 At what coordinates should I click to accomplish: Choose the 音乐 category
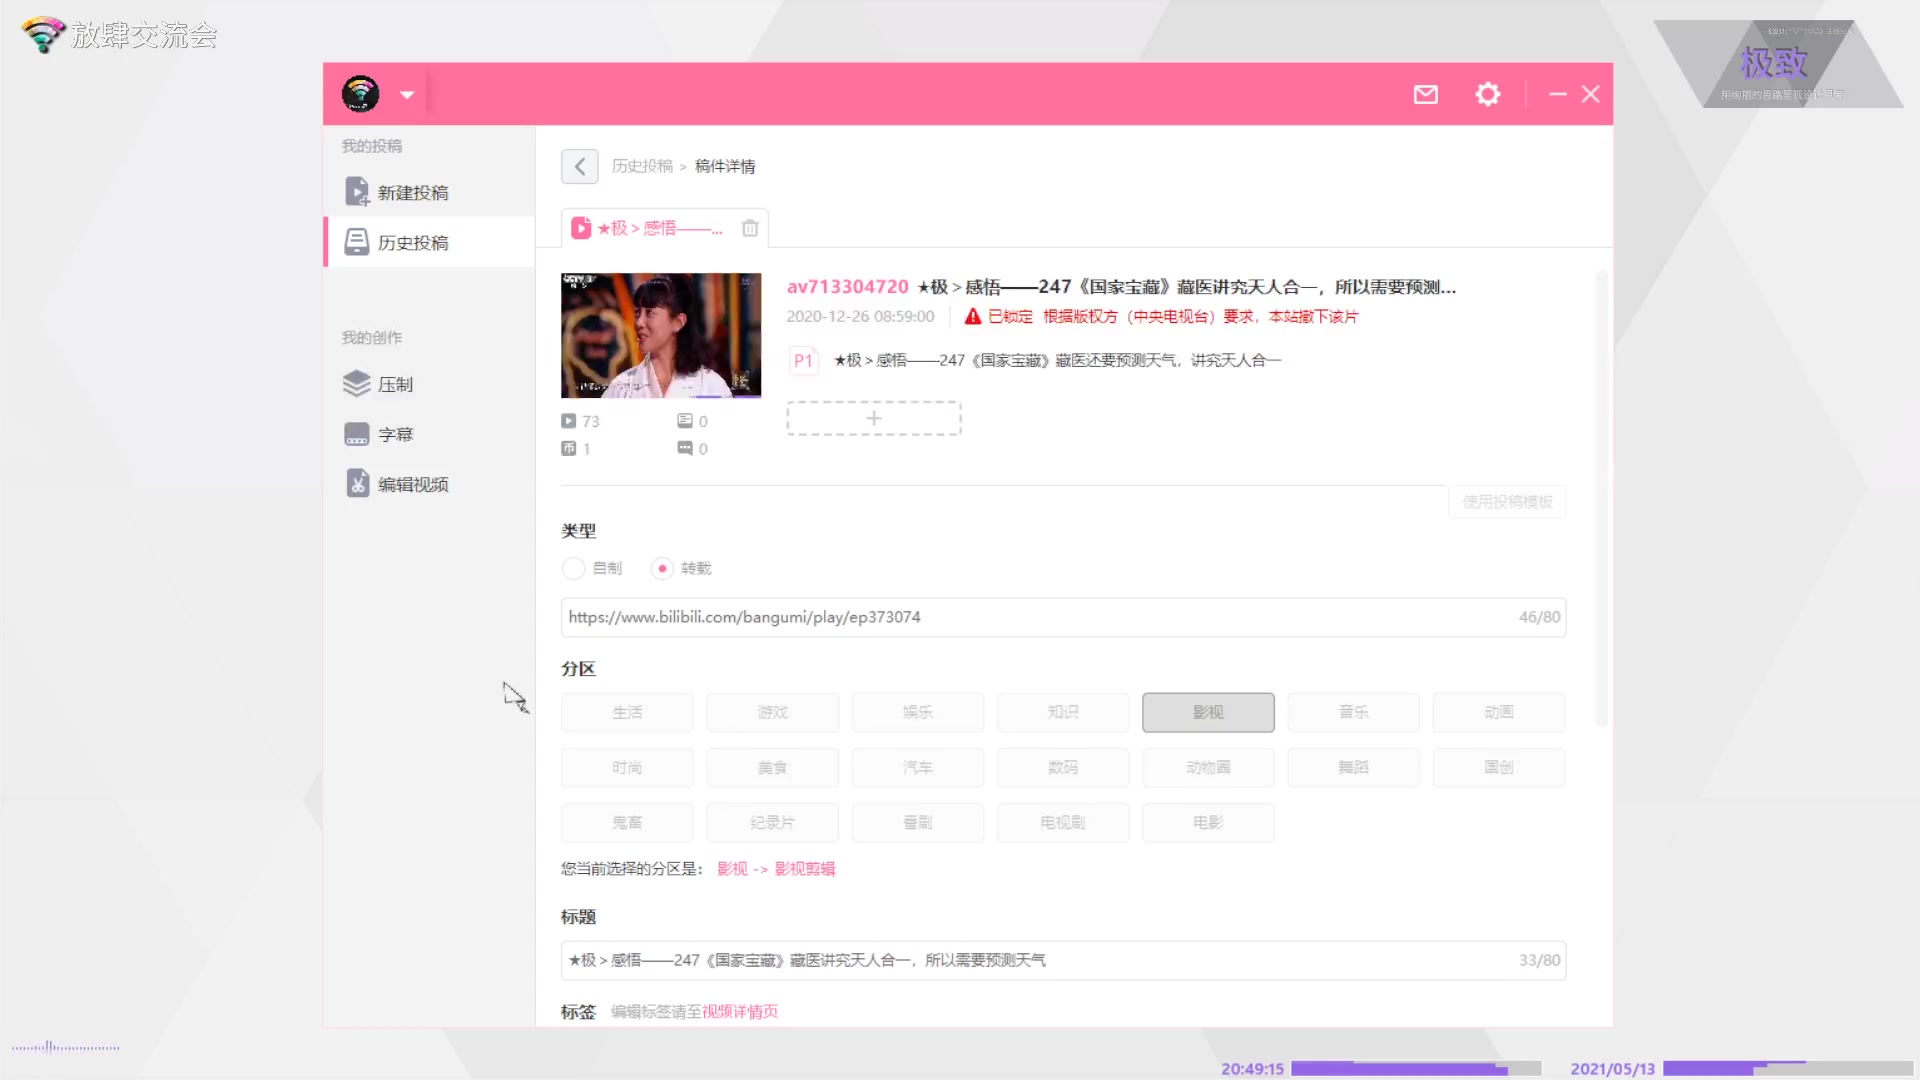click(x=1354, y=712)
